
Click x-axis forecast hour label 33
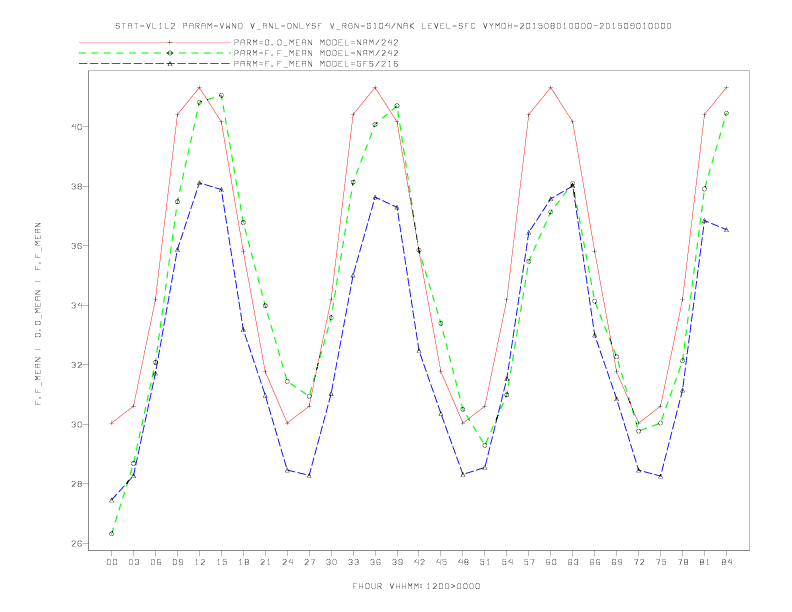coord(353,562)
